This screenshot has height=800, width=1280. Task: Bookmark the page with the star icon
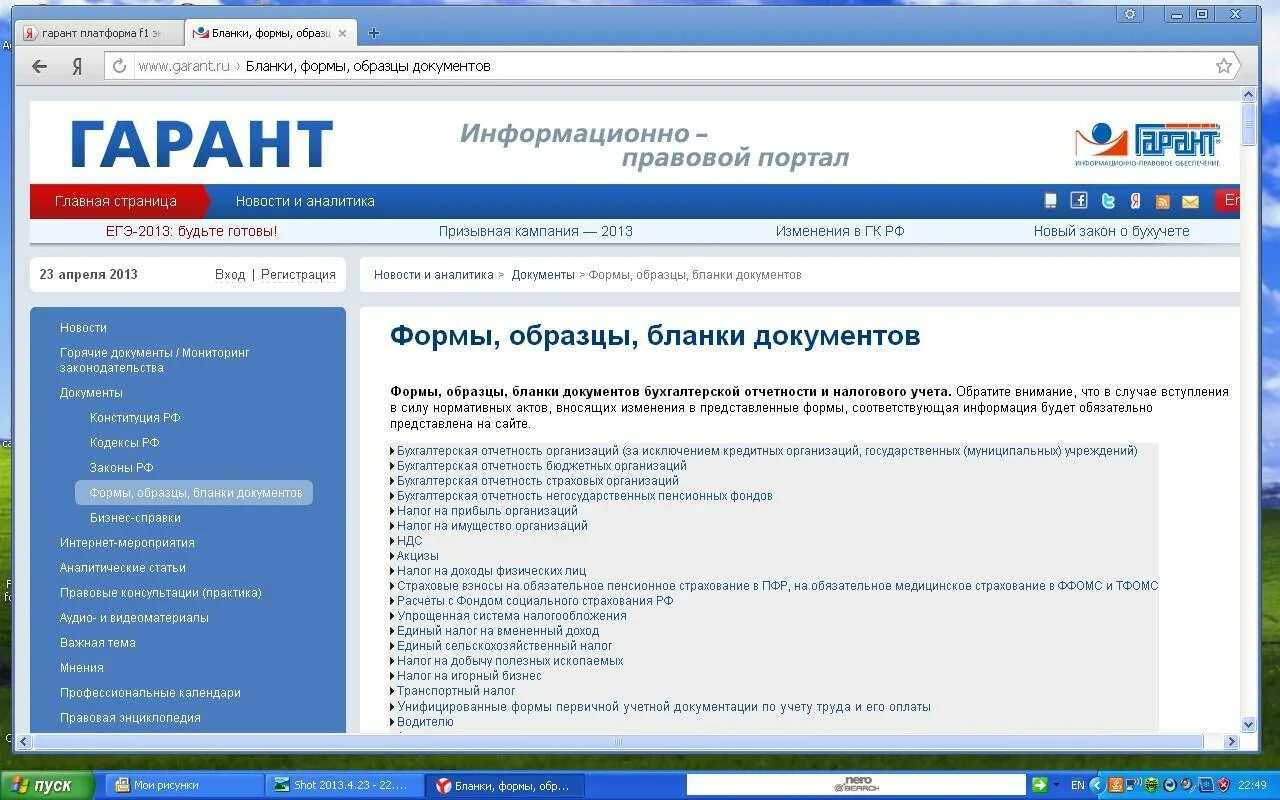click(1224, 66)
